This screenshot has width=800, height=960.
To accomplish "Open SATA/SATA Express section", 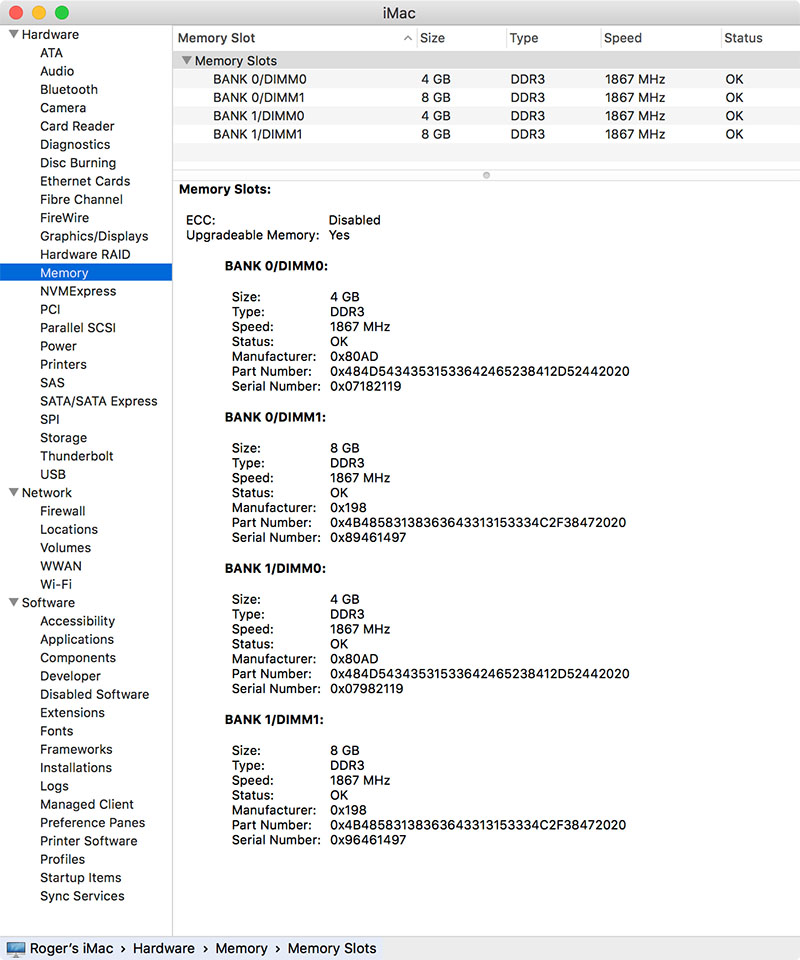I will [x=99, y=402].
